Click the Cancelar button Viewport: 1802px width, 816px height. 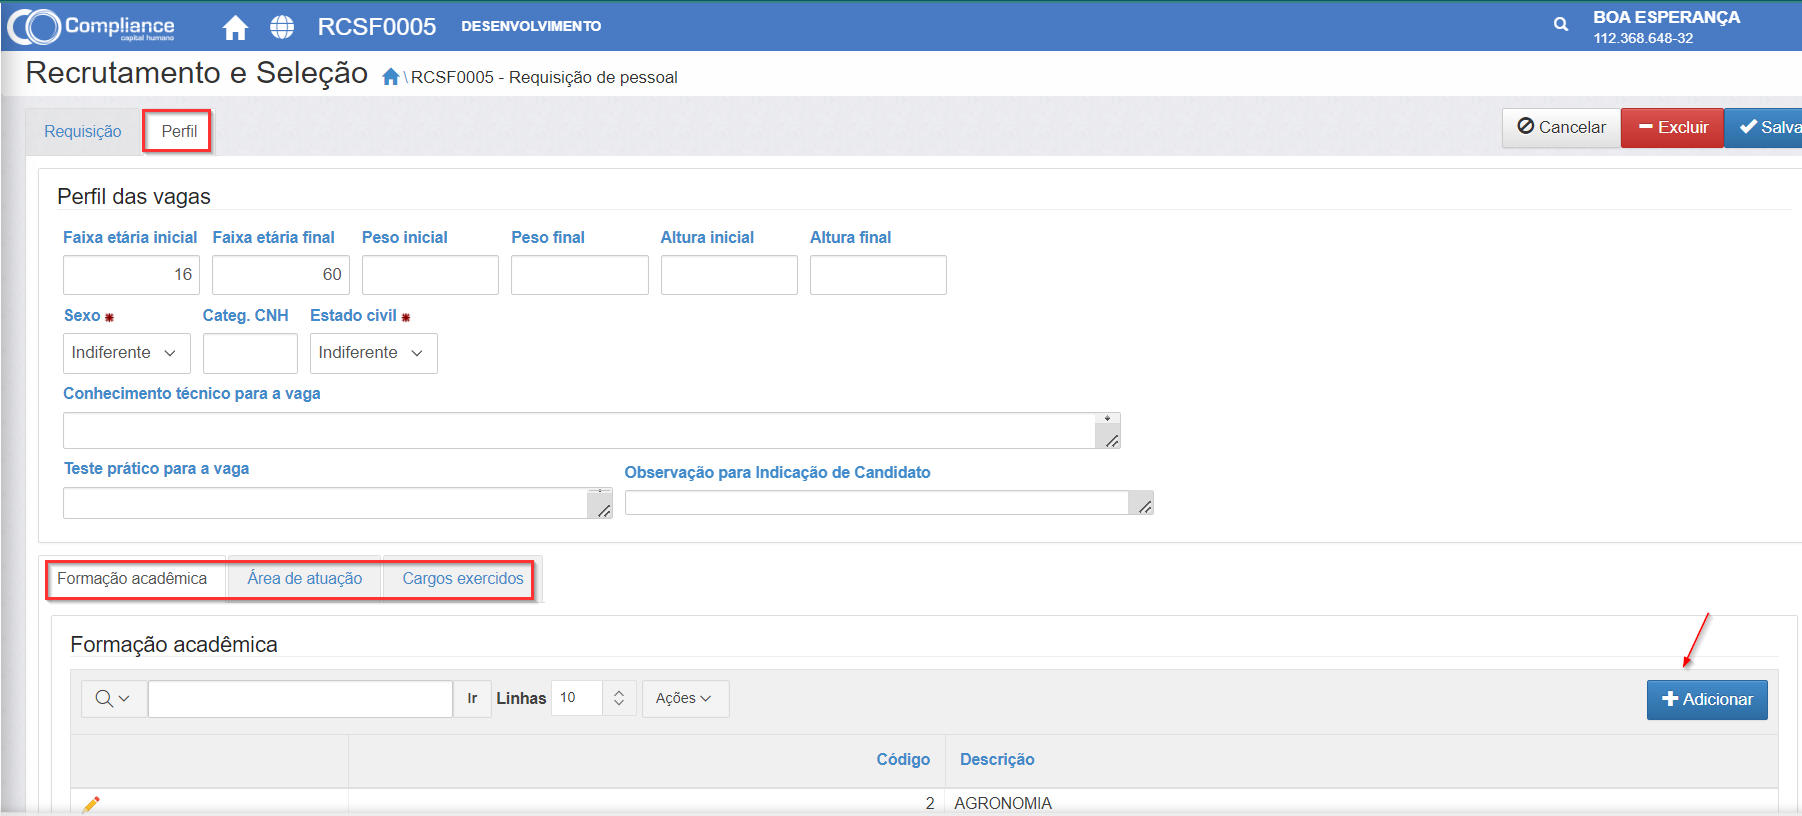1561,128
